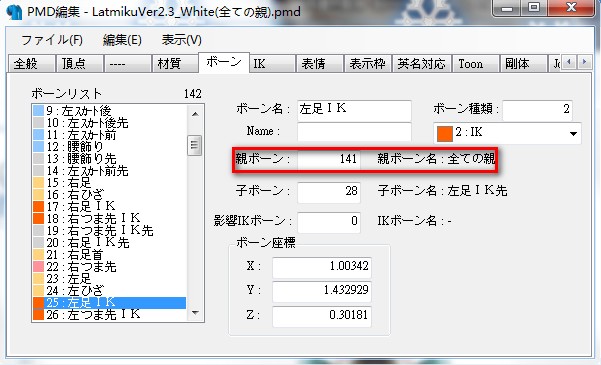This screenshot has width=601, height=365.
Task: Open the 表示(V) menu
Action: click(x=181, y=40)
